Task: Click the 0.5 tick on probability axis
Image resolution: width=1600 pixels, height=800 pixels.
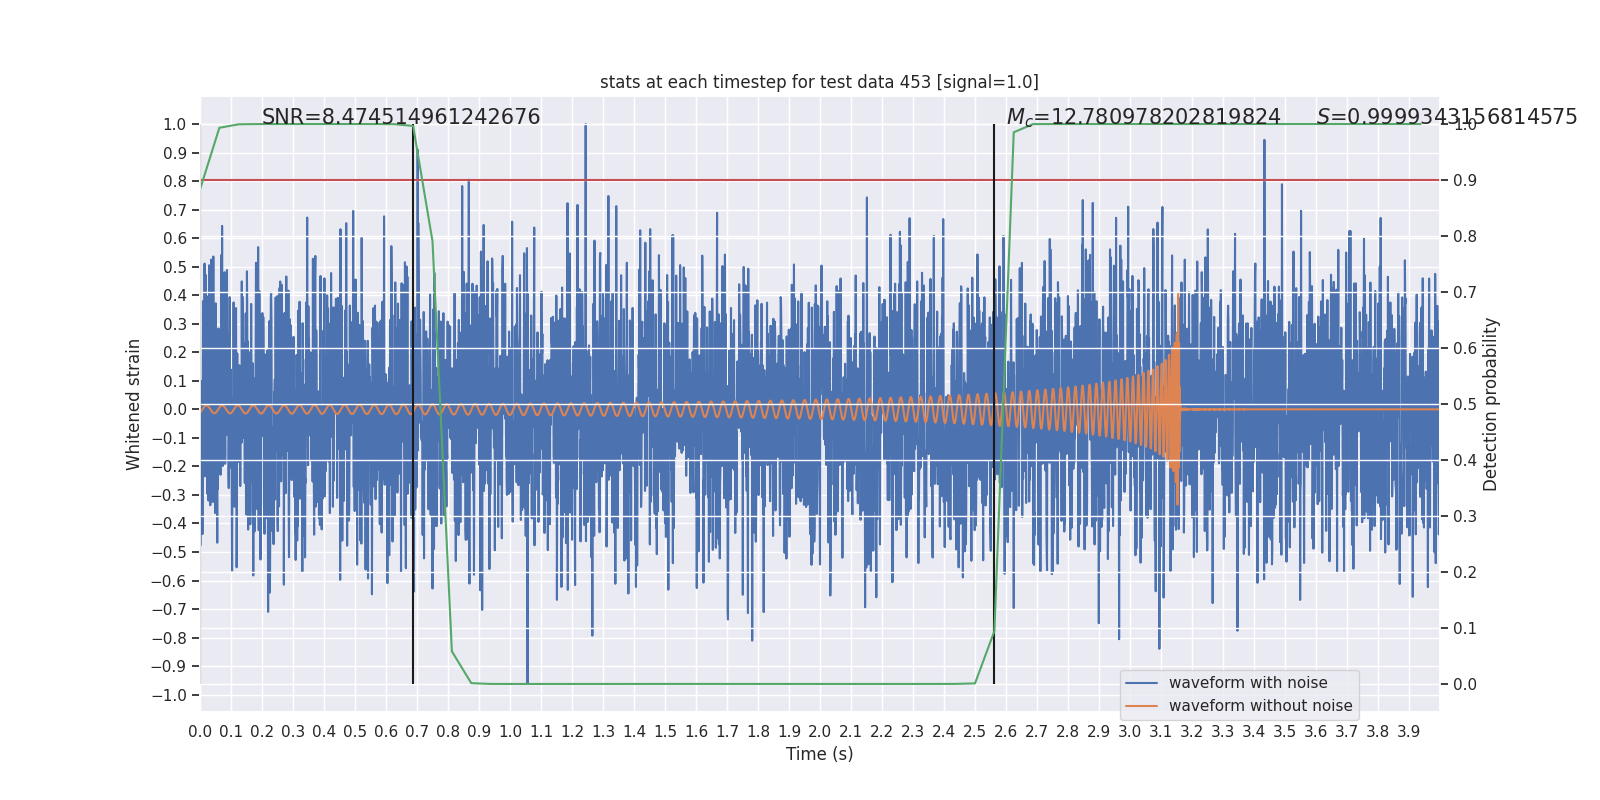Action: click(x=1465, y=404)
